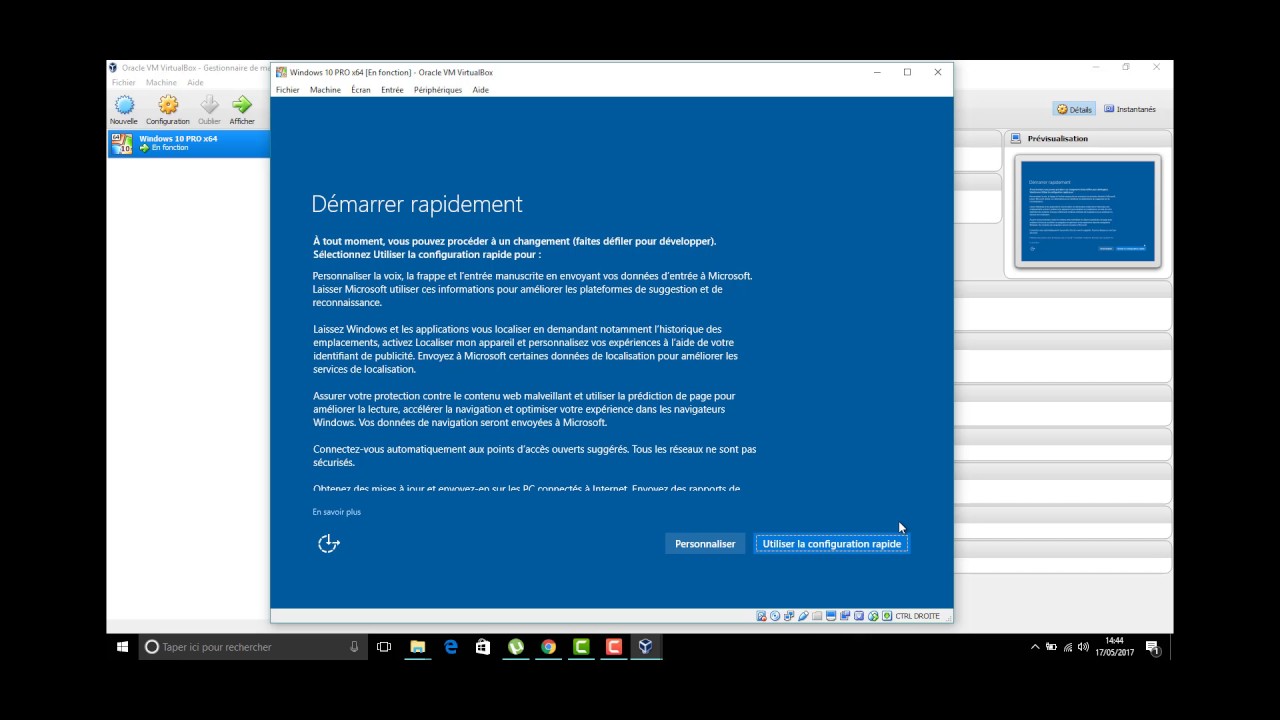This screenshot has height=720, width=1280.
Task: Click the Cortana microphone icon
Action: [354, 647]
